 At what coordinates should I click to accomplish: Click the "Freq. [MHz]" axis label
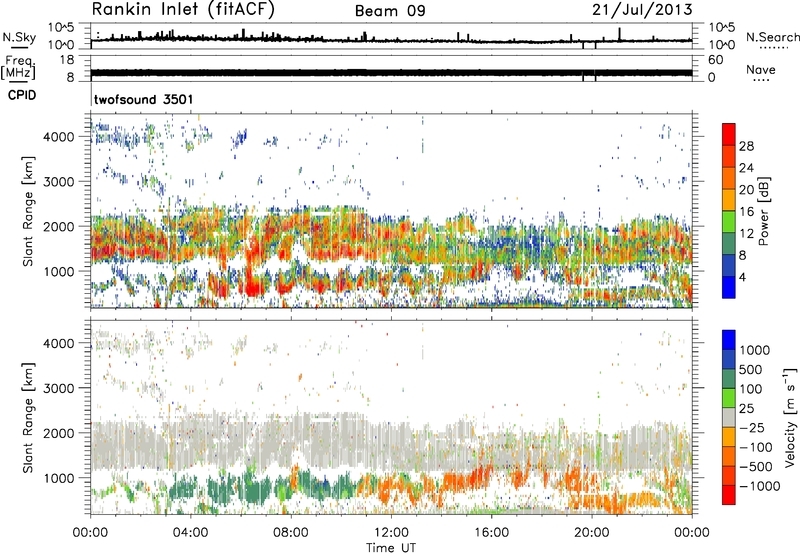(x=19, y=67)
